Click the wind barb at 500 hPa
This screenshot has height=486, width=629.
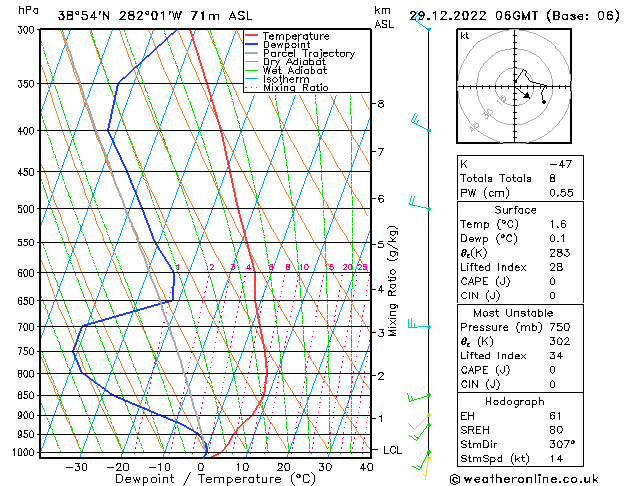coord(420,203)
